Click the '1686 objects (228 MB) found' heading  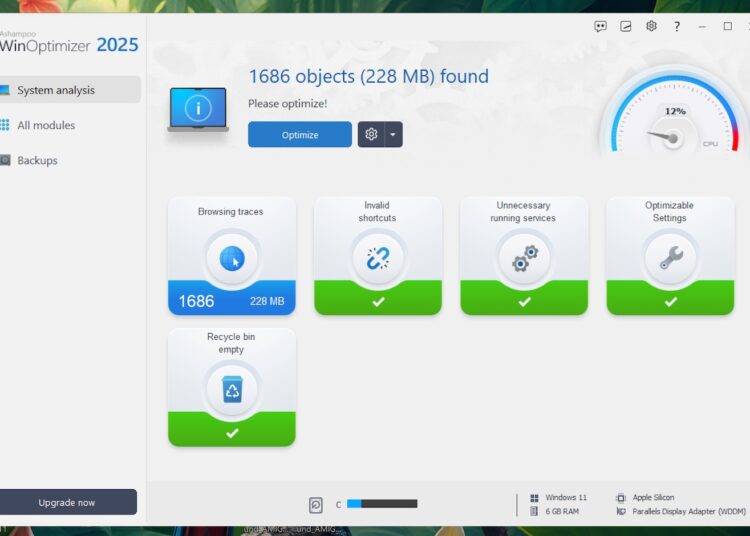[x=369, y=77]
